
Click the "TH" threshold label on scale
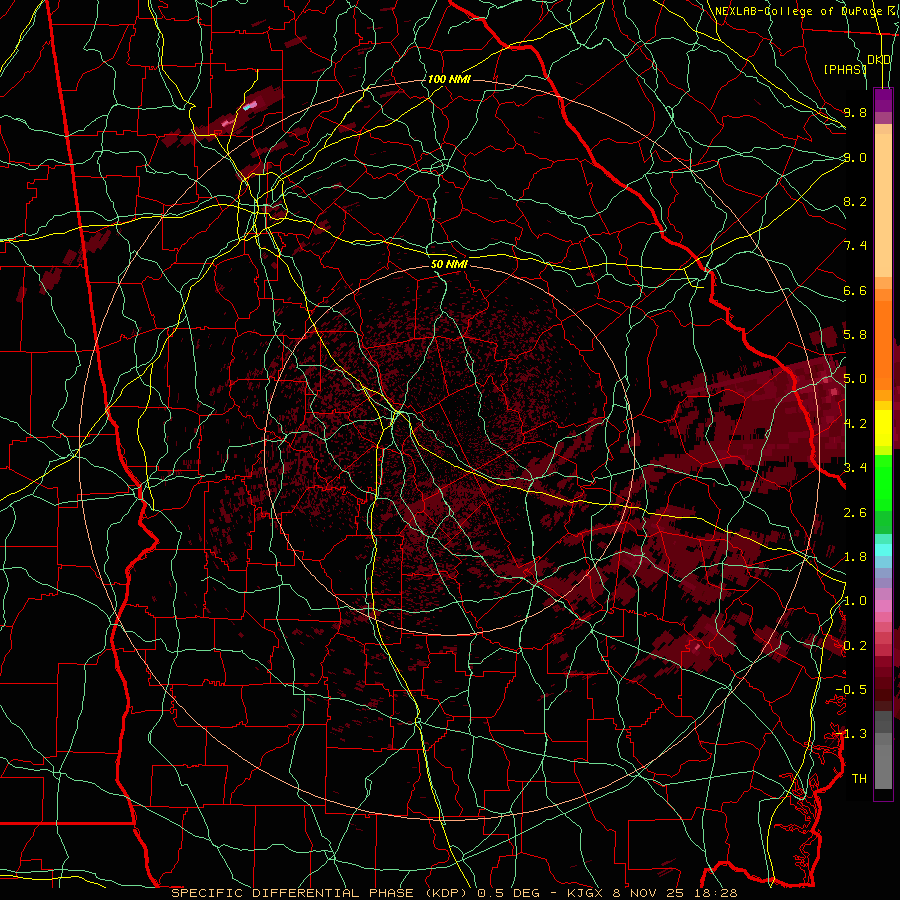[x=859, y=778]
